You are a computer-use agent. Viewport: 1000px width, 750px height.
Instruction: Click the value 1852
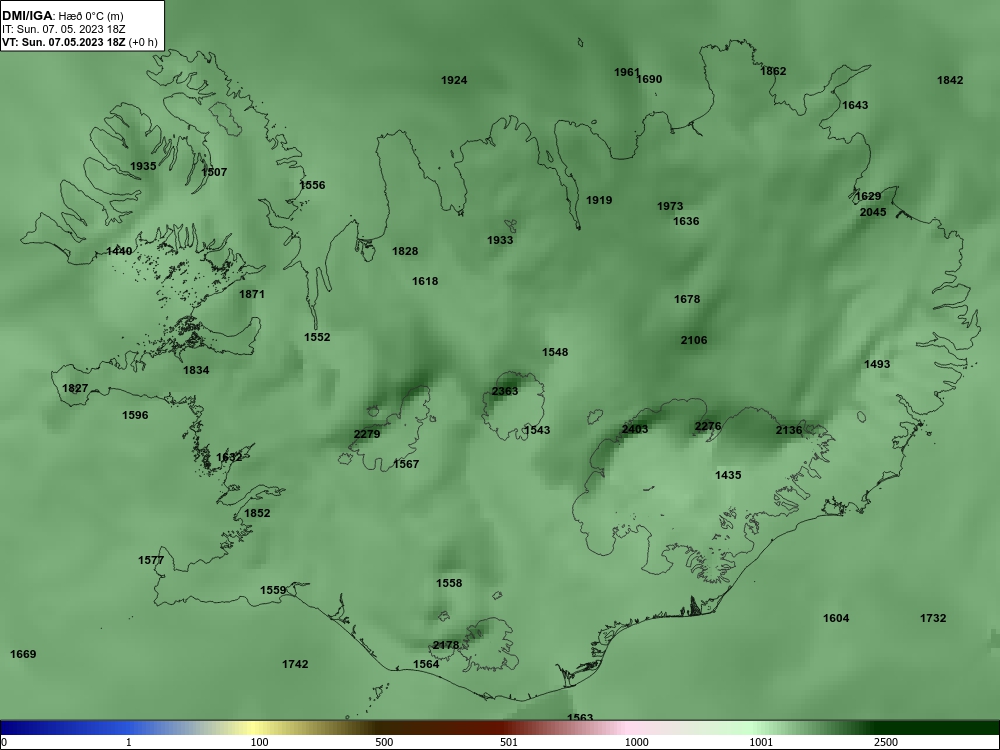click(257, 513)
